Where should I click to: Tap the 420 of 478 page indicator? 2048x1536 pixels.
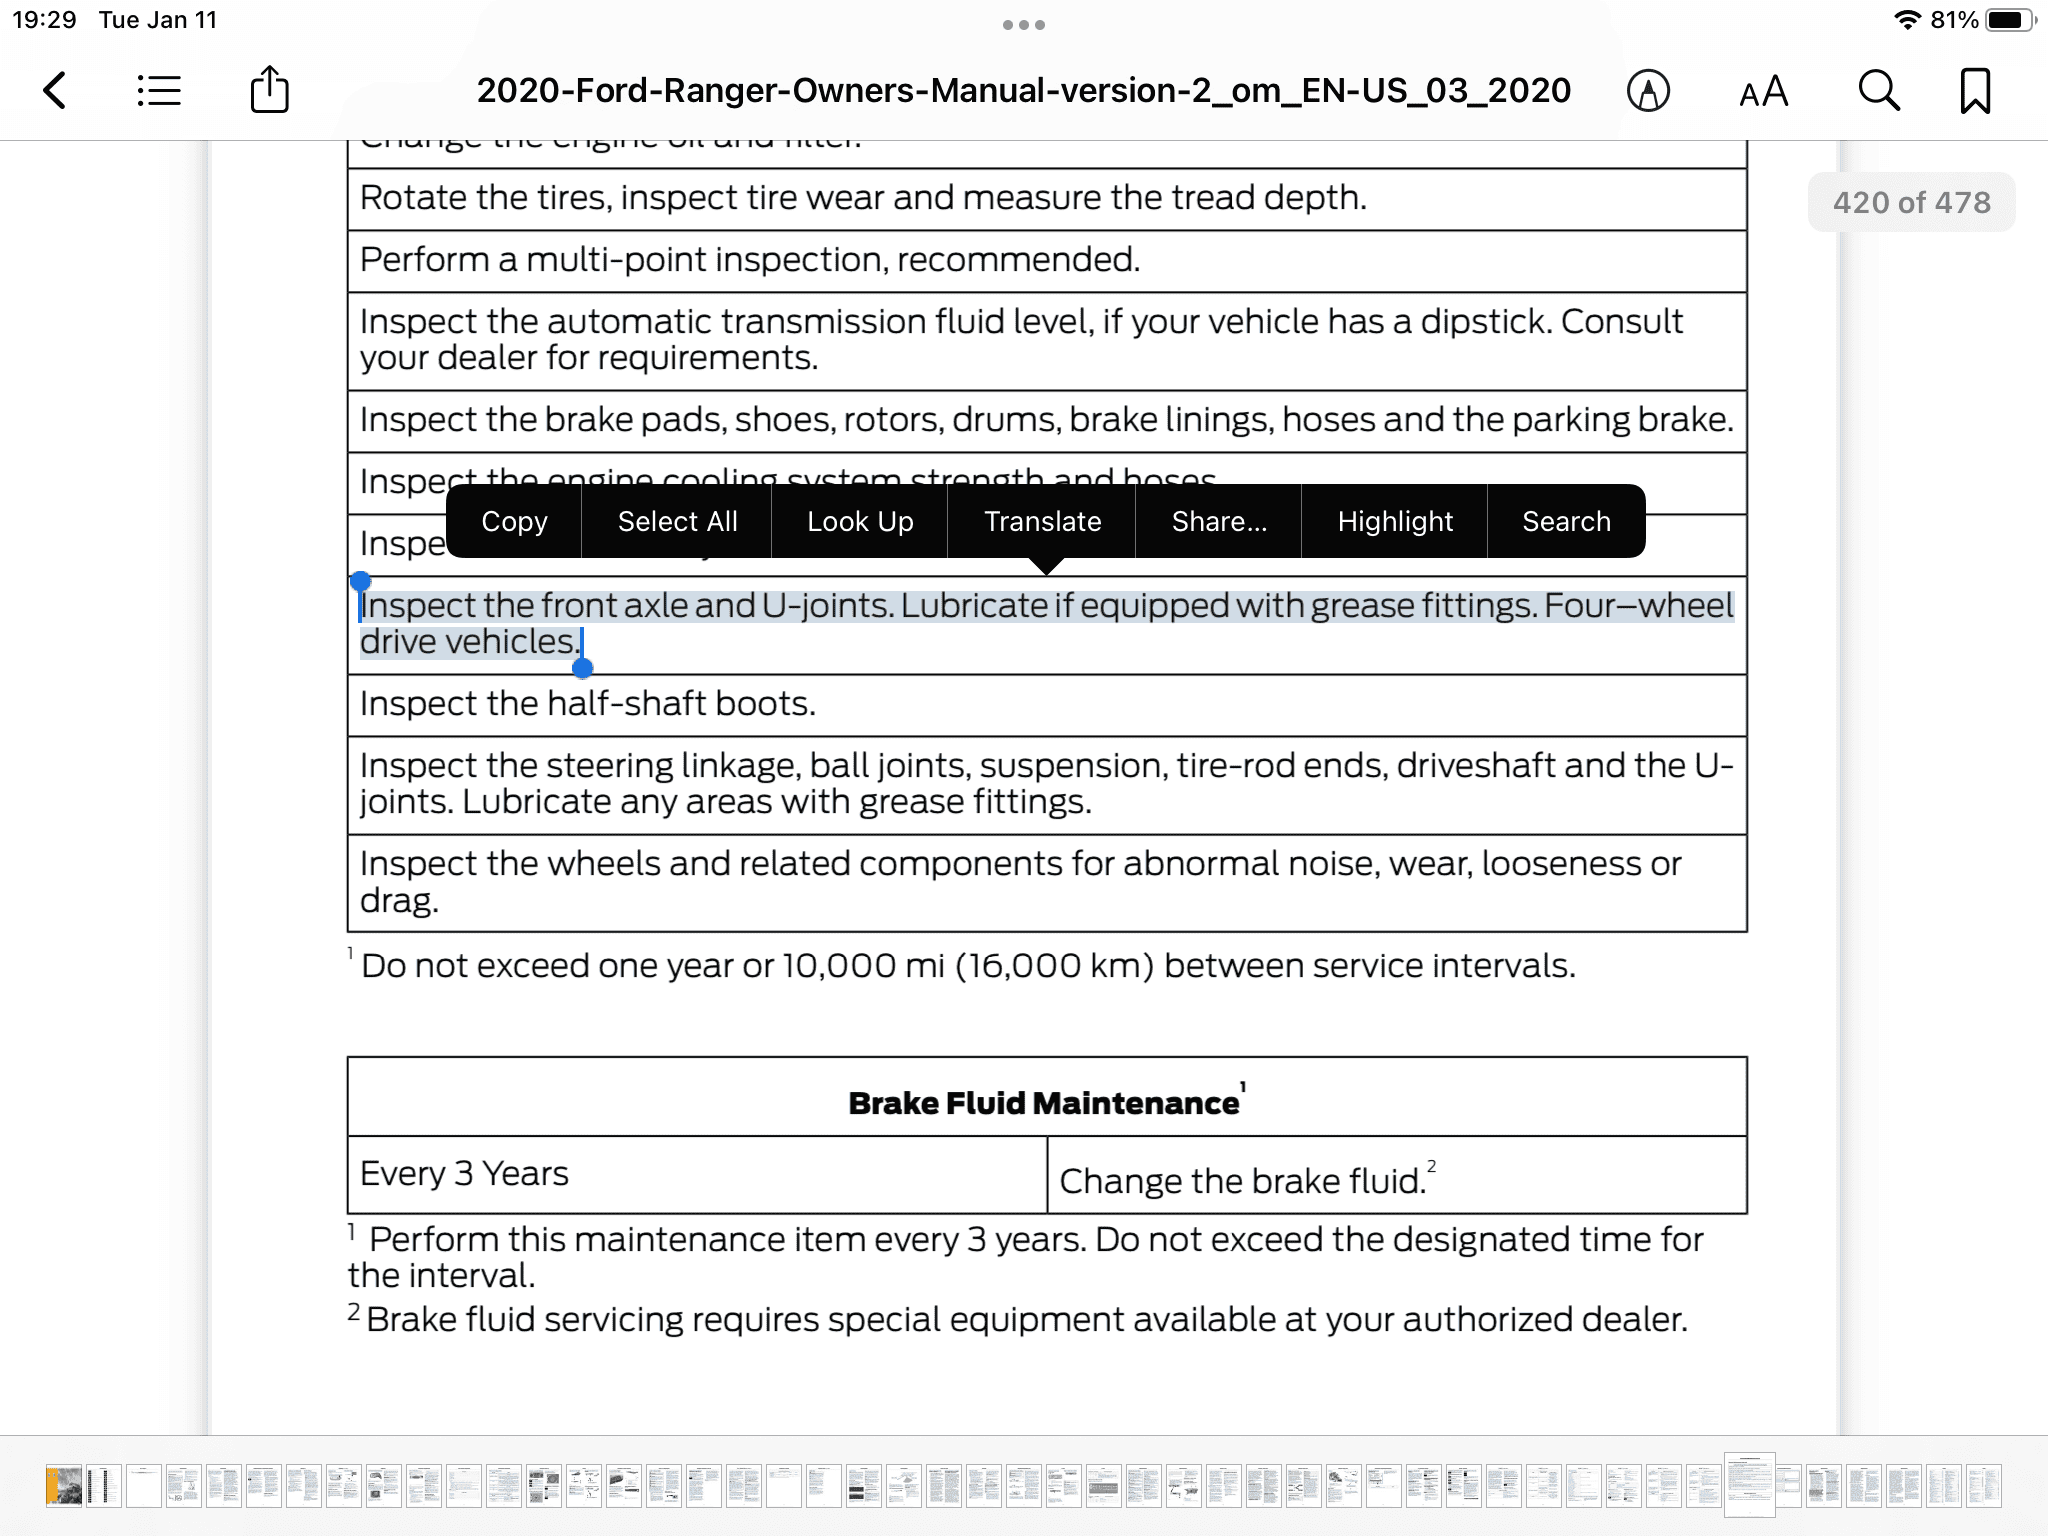coord(1911,202)
